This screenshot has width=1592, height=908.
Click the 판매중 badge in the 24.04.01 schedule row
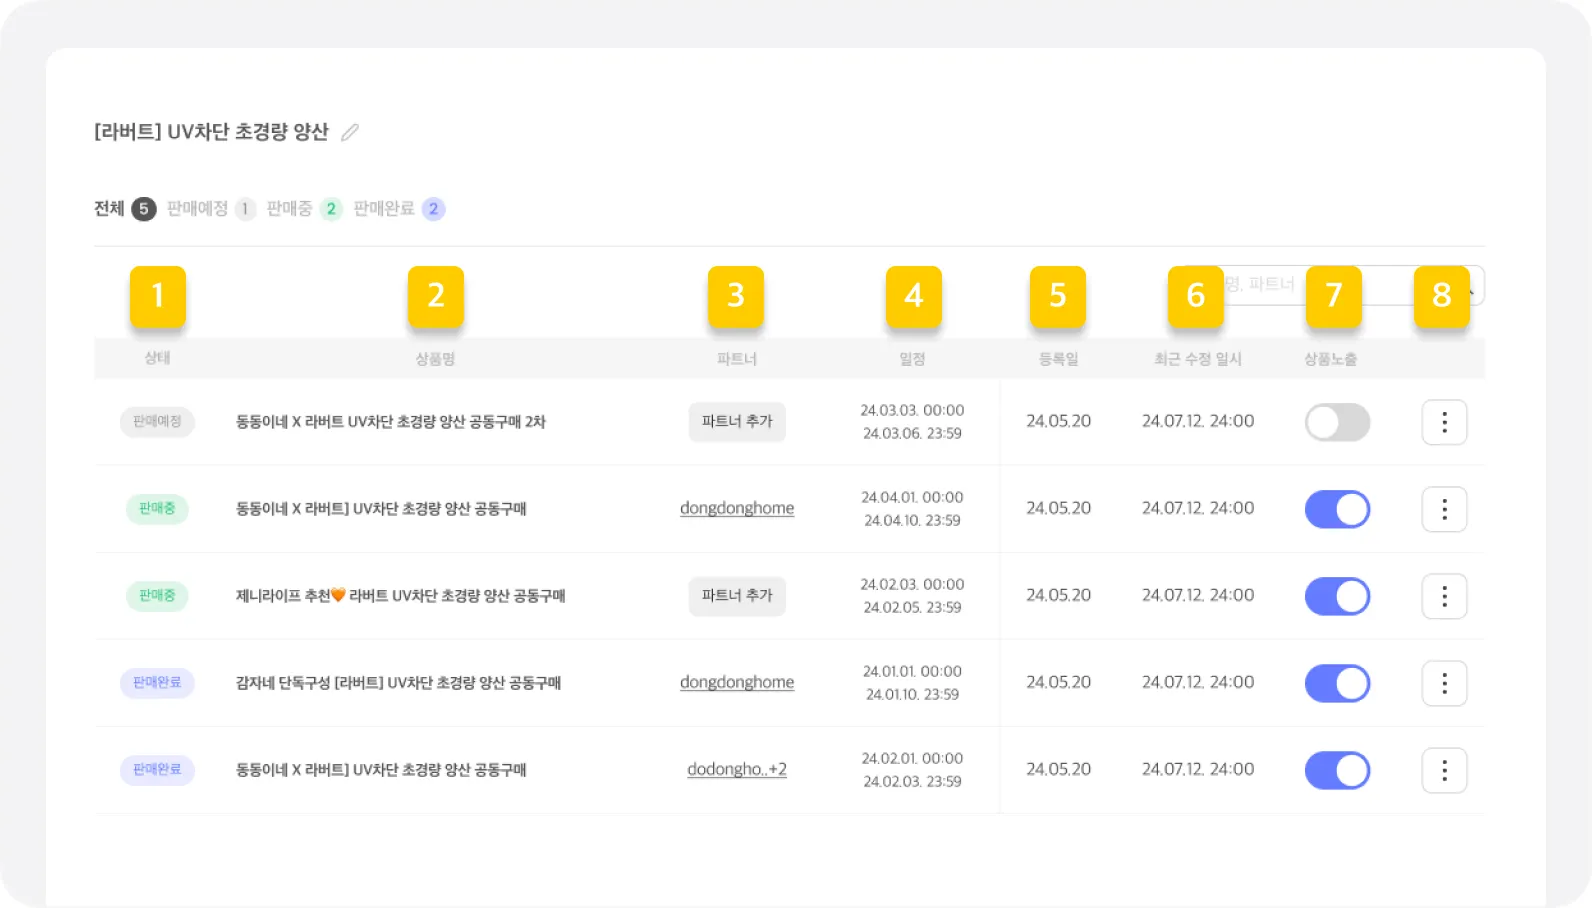tap(157, 509)
